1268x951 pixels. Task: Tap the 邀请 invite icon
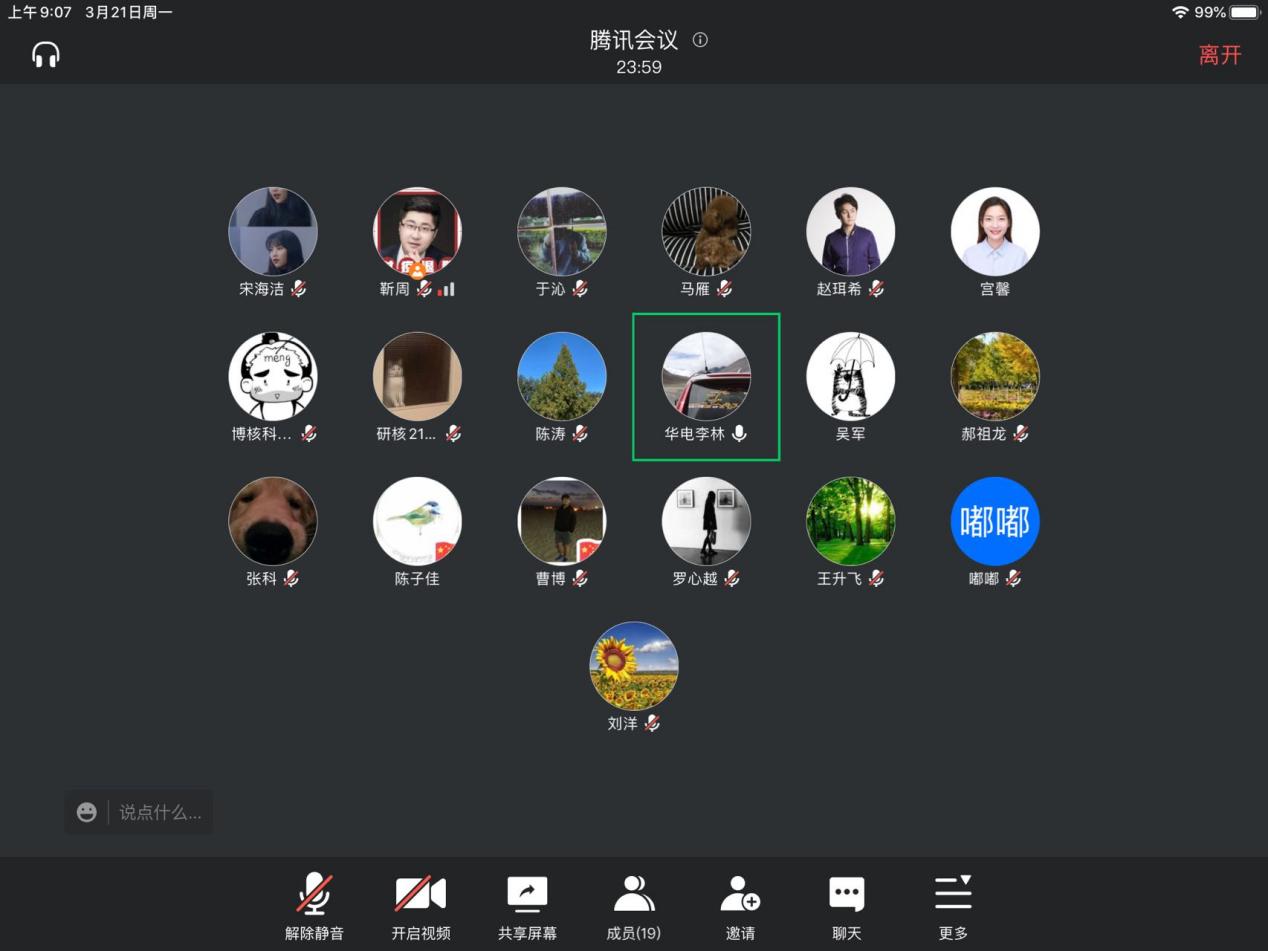coord(740,893)
